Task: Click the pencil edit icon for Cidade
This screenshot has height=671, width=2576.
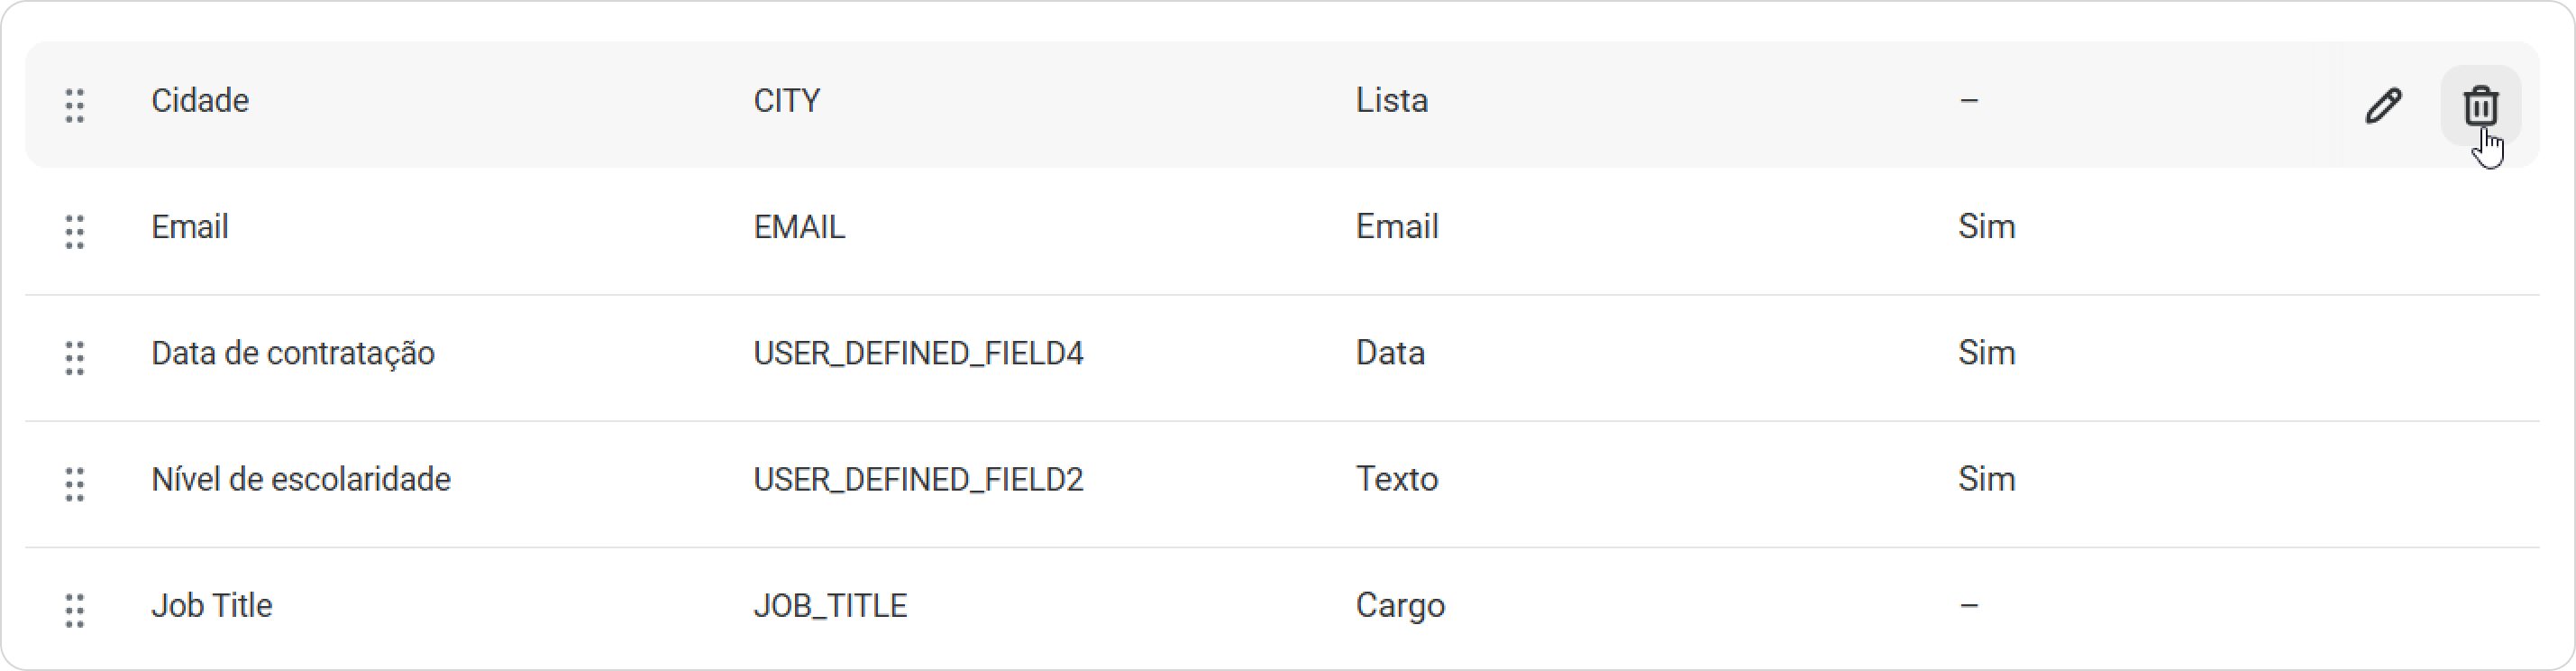Action: pos(2384,105)
